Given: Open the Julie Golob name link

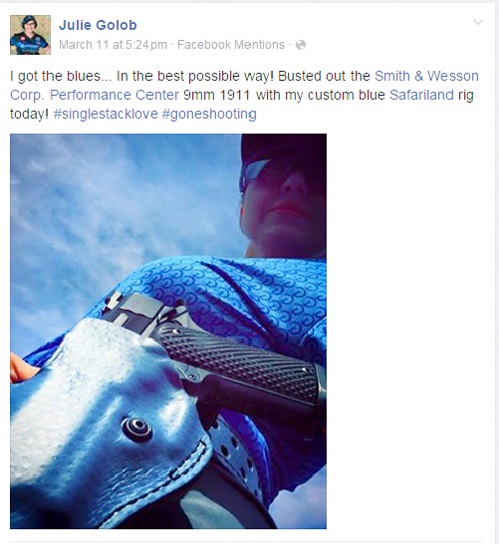Looking at the screenshot, I should pos(98,25).
